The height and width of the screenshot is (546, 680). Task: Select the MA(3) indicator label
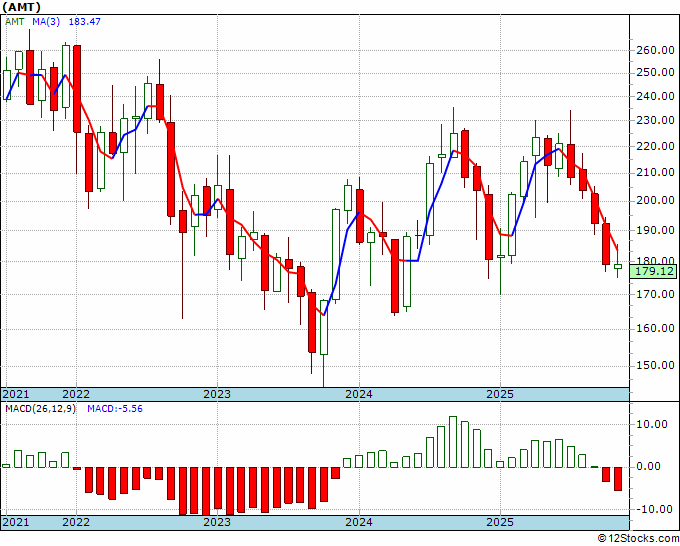coord(46,22)
